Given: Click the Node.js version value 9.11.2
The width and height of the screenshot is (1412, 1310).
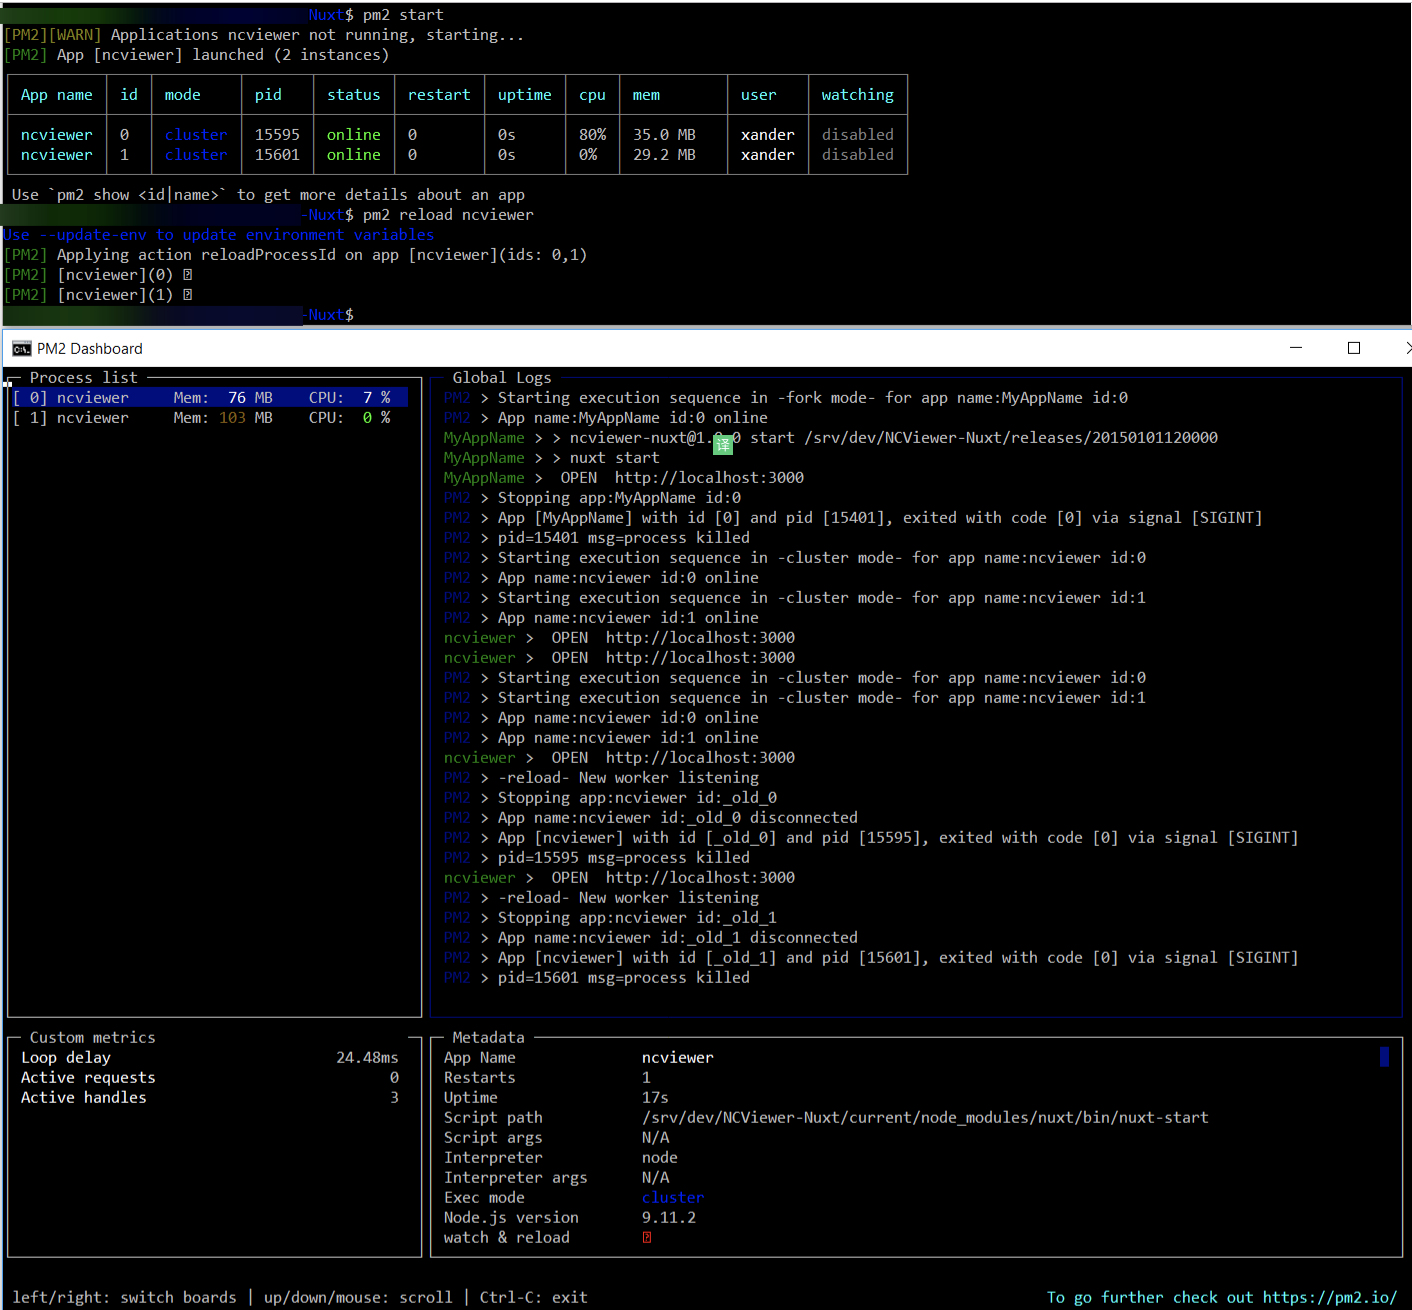Looking at the screenshot, I should pos(669,1218).
